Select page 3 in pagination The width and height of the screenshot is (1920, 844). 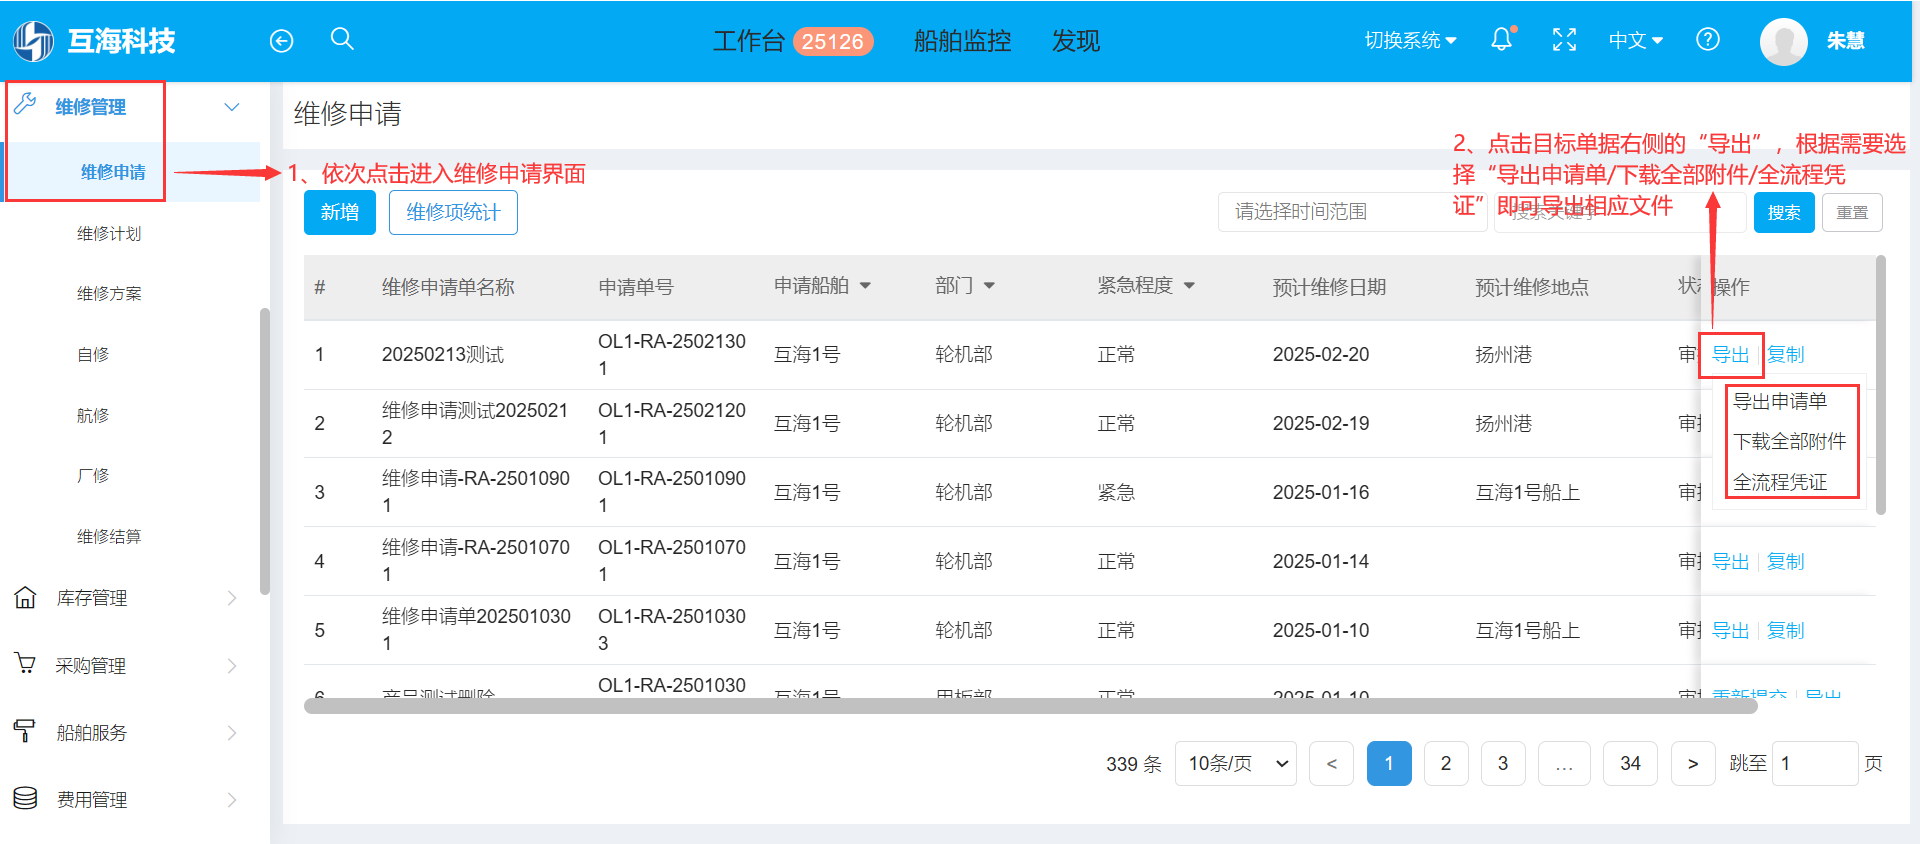[1503, 764]
